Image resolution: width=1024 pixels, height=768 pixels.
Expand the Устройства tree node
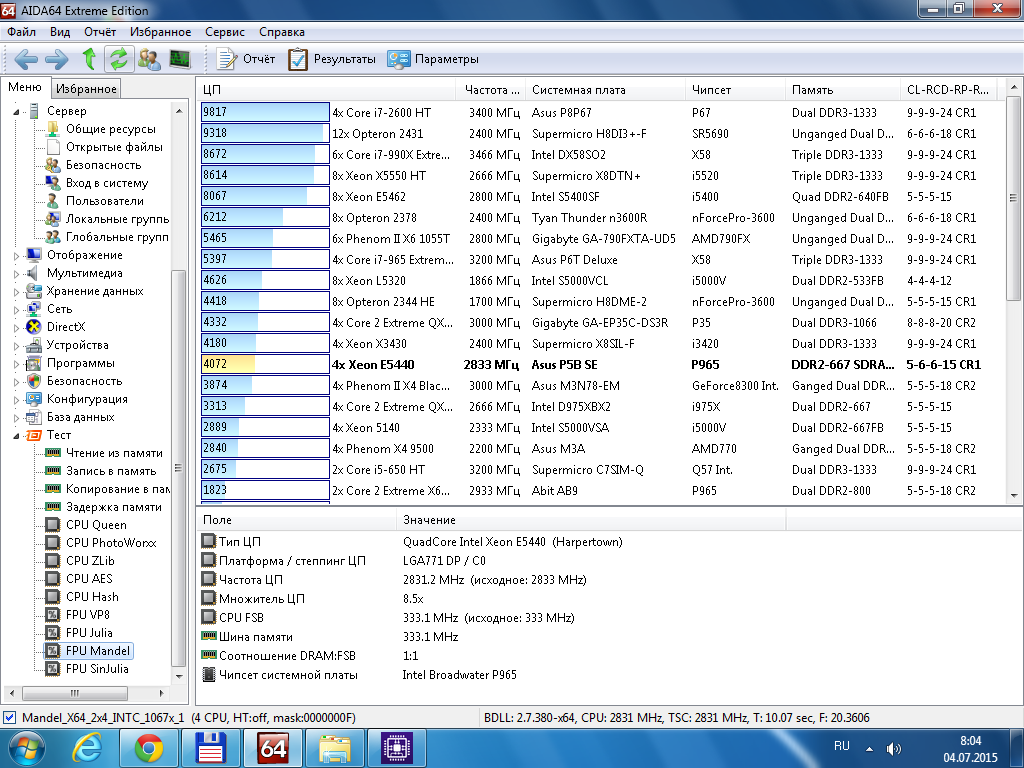pos(16,345)
